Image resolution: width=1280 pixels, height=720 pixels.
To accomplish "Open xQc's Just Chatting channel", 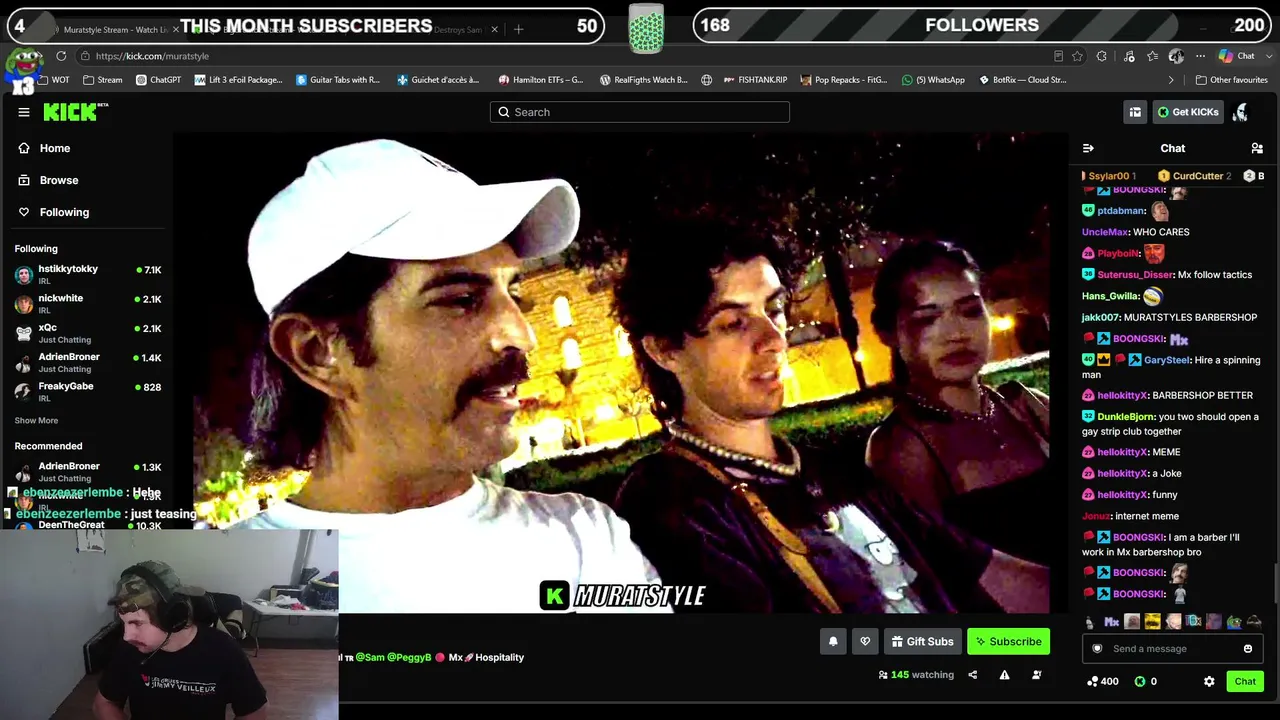I will [88, 333].
